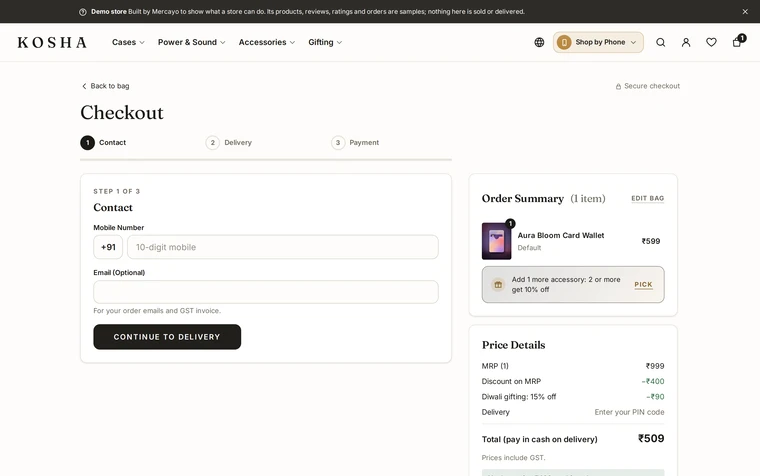Click the Edit Bag link

(x=648, y=198)
